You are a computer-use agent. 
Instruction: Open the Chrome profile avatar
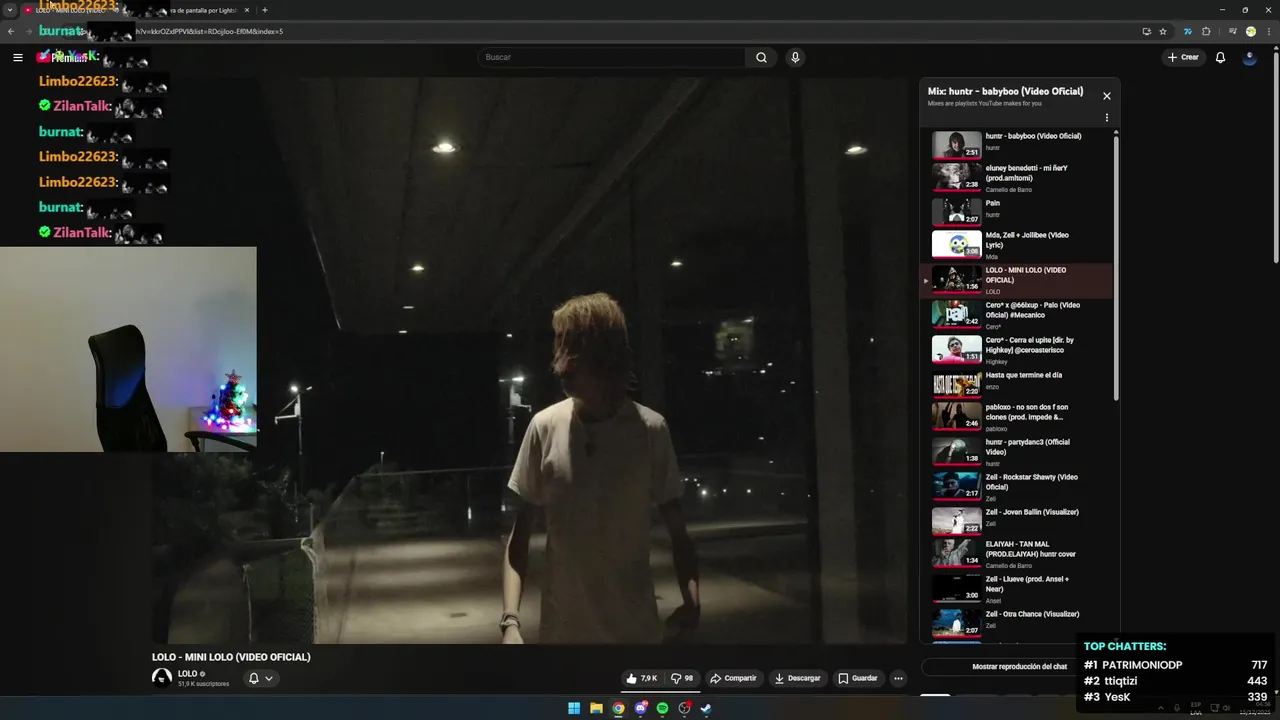(1250, 31)
